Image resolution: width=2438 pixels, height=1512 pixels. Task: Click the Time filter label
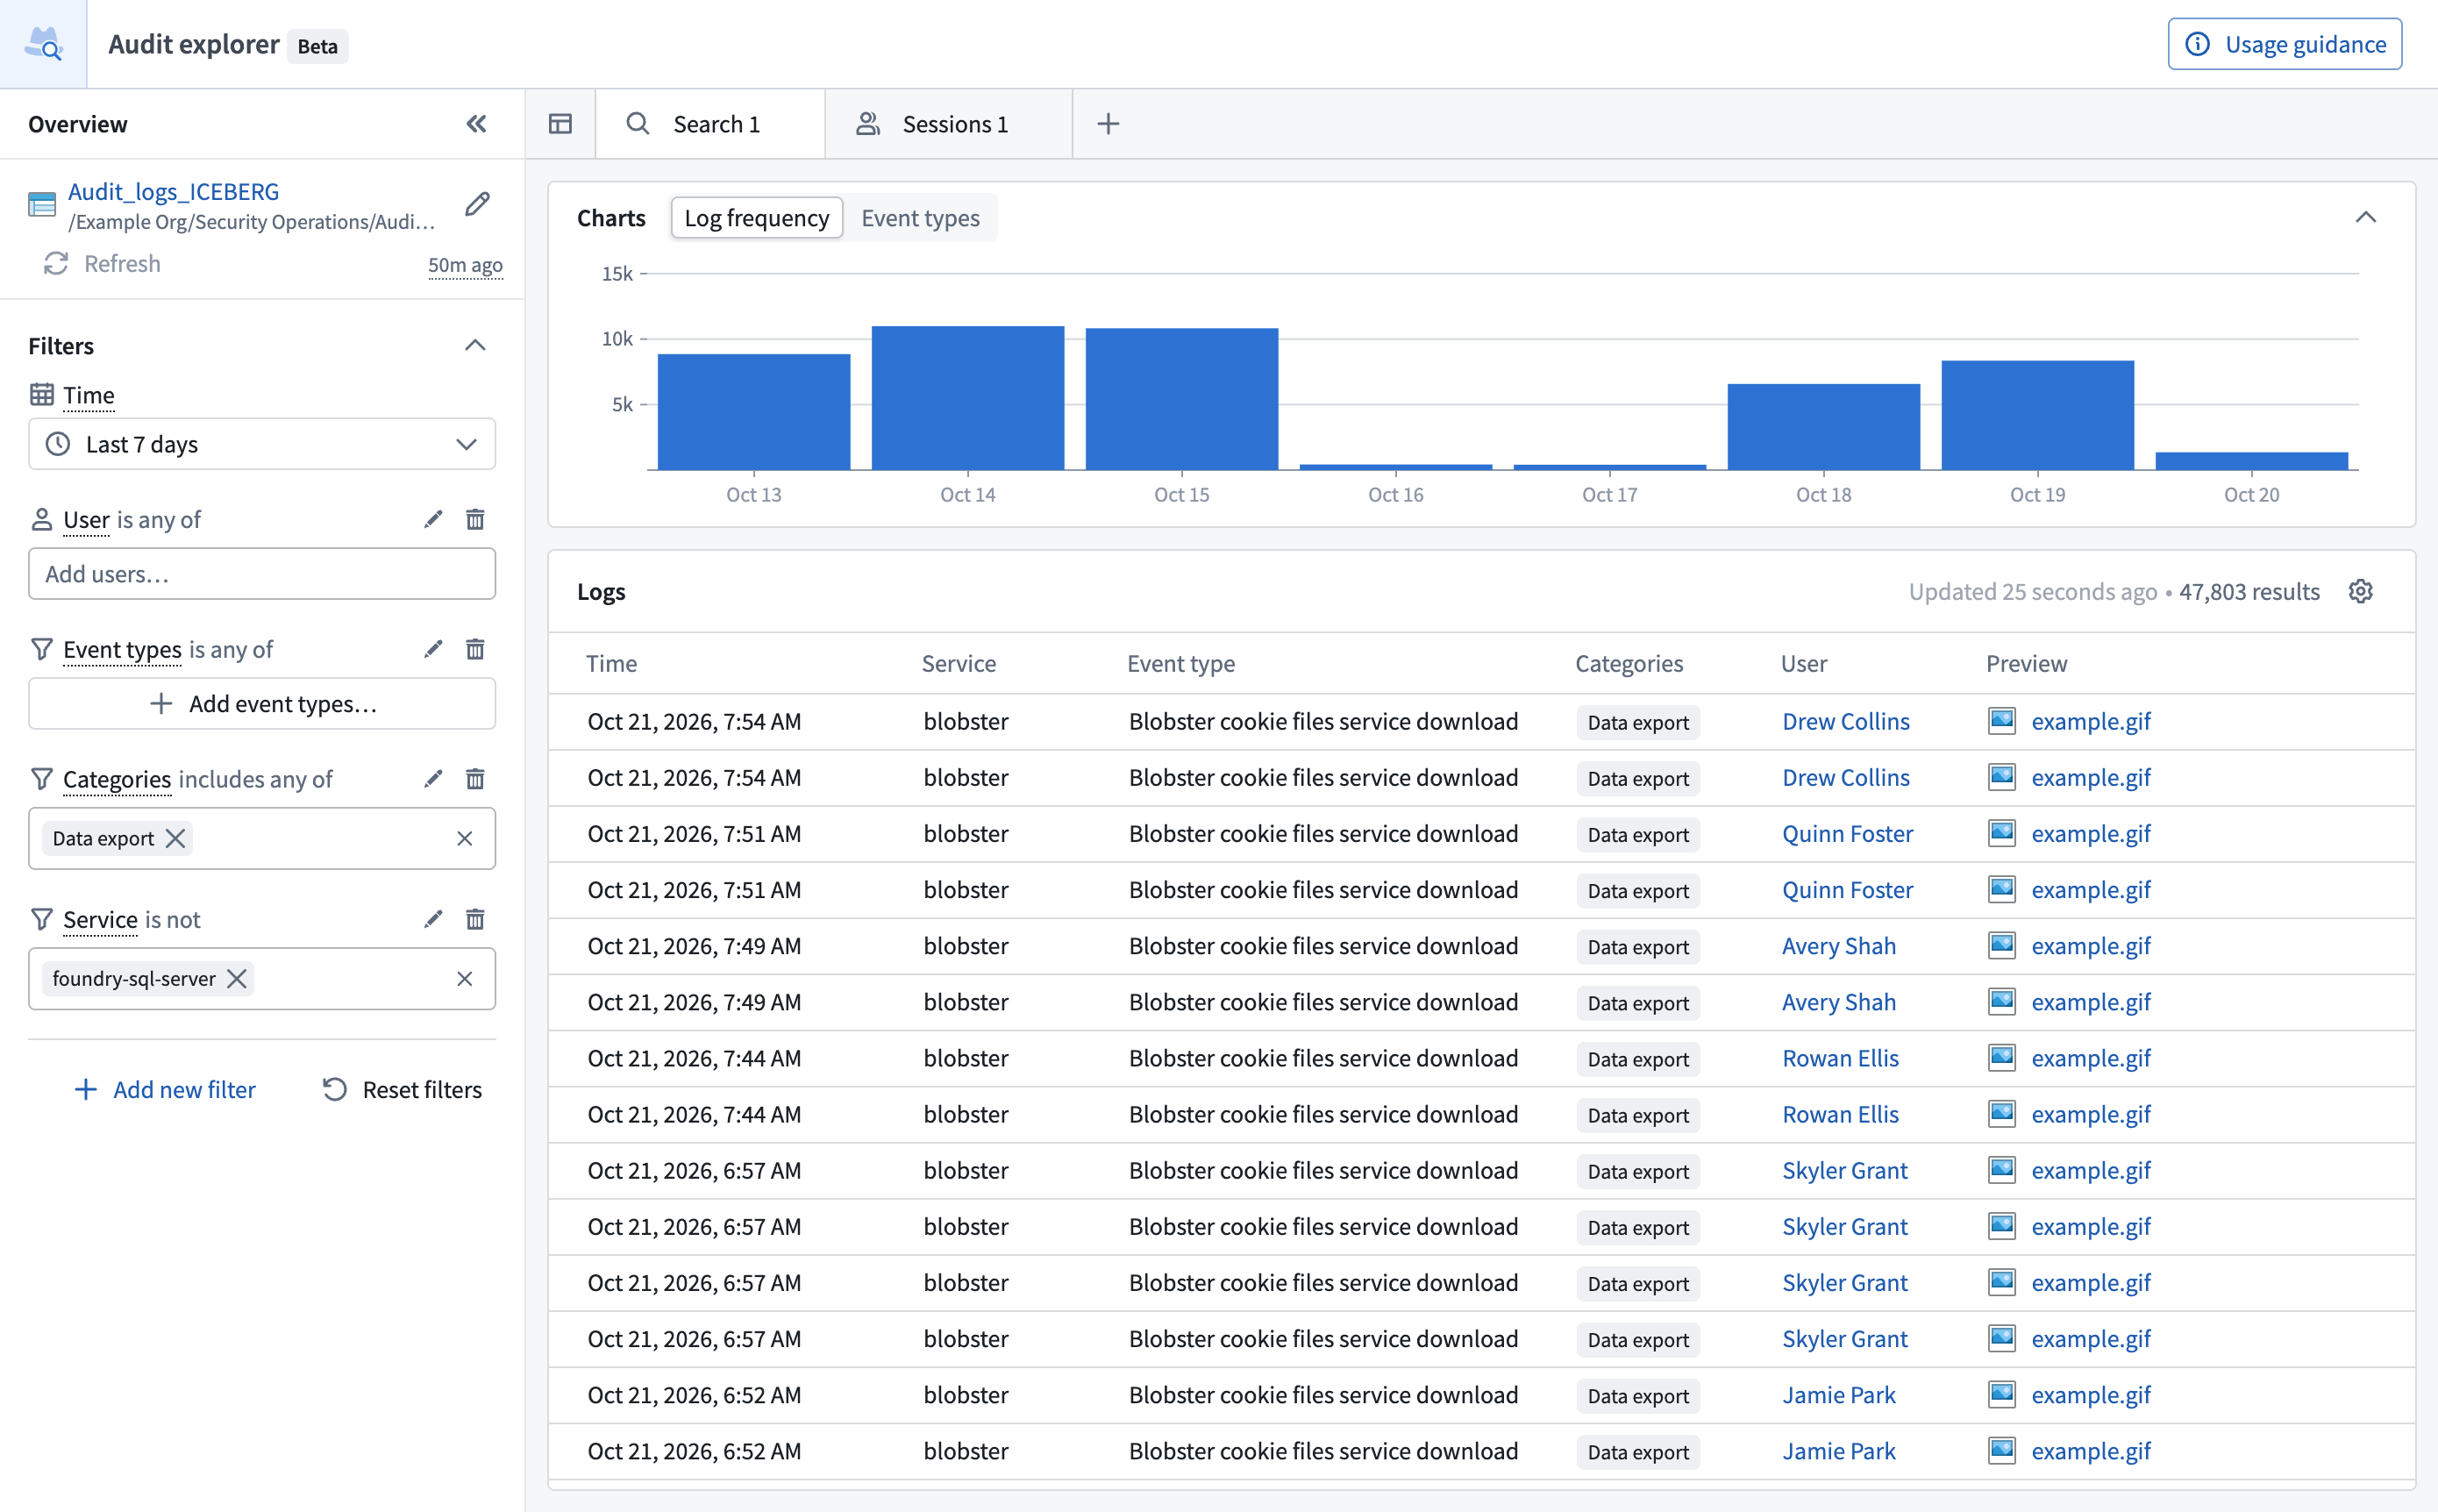(89, 395)
